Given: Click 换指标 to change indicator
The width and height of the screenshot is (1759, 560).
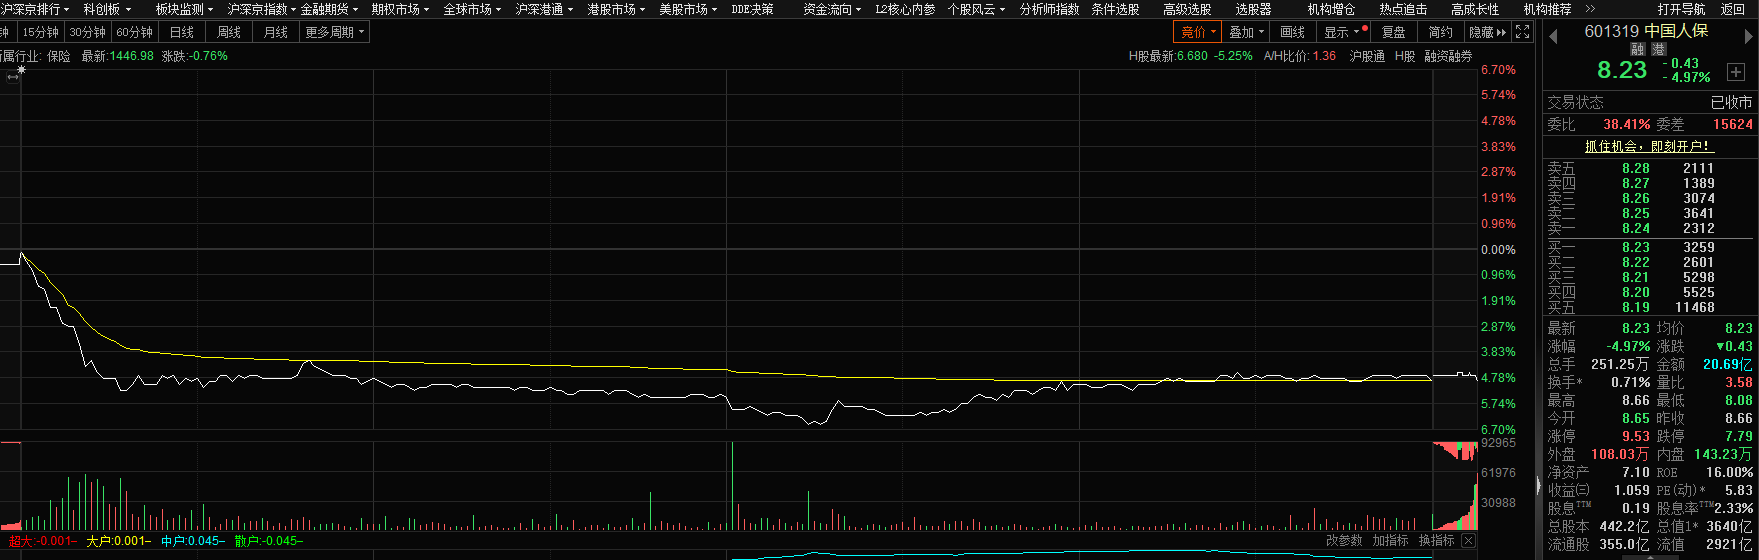Looking at the screenshot, I should coord(1436,541).
